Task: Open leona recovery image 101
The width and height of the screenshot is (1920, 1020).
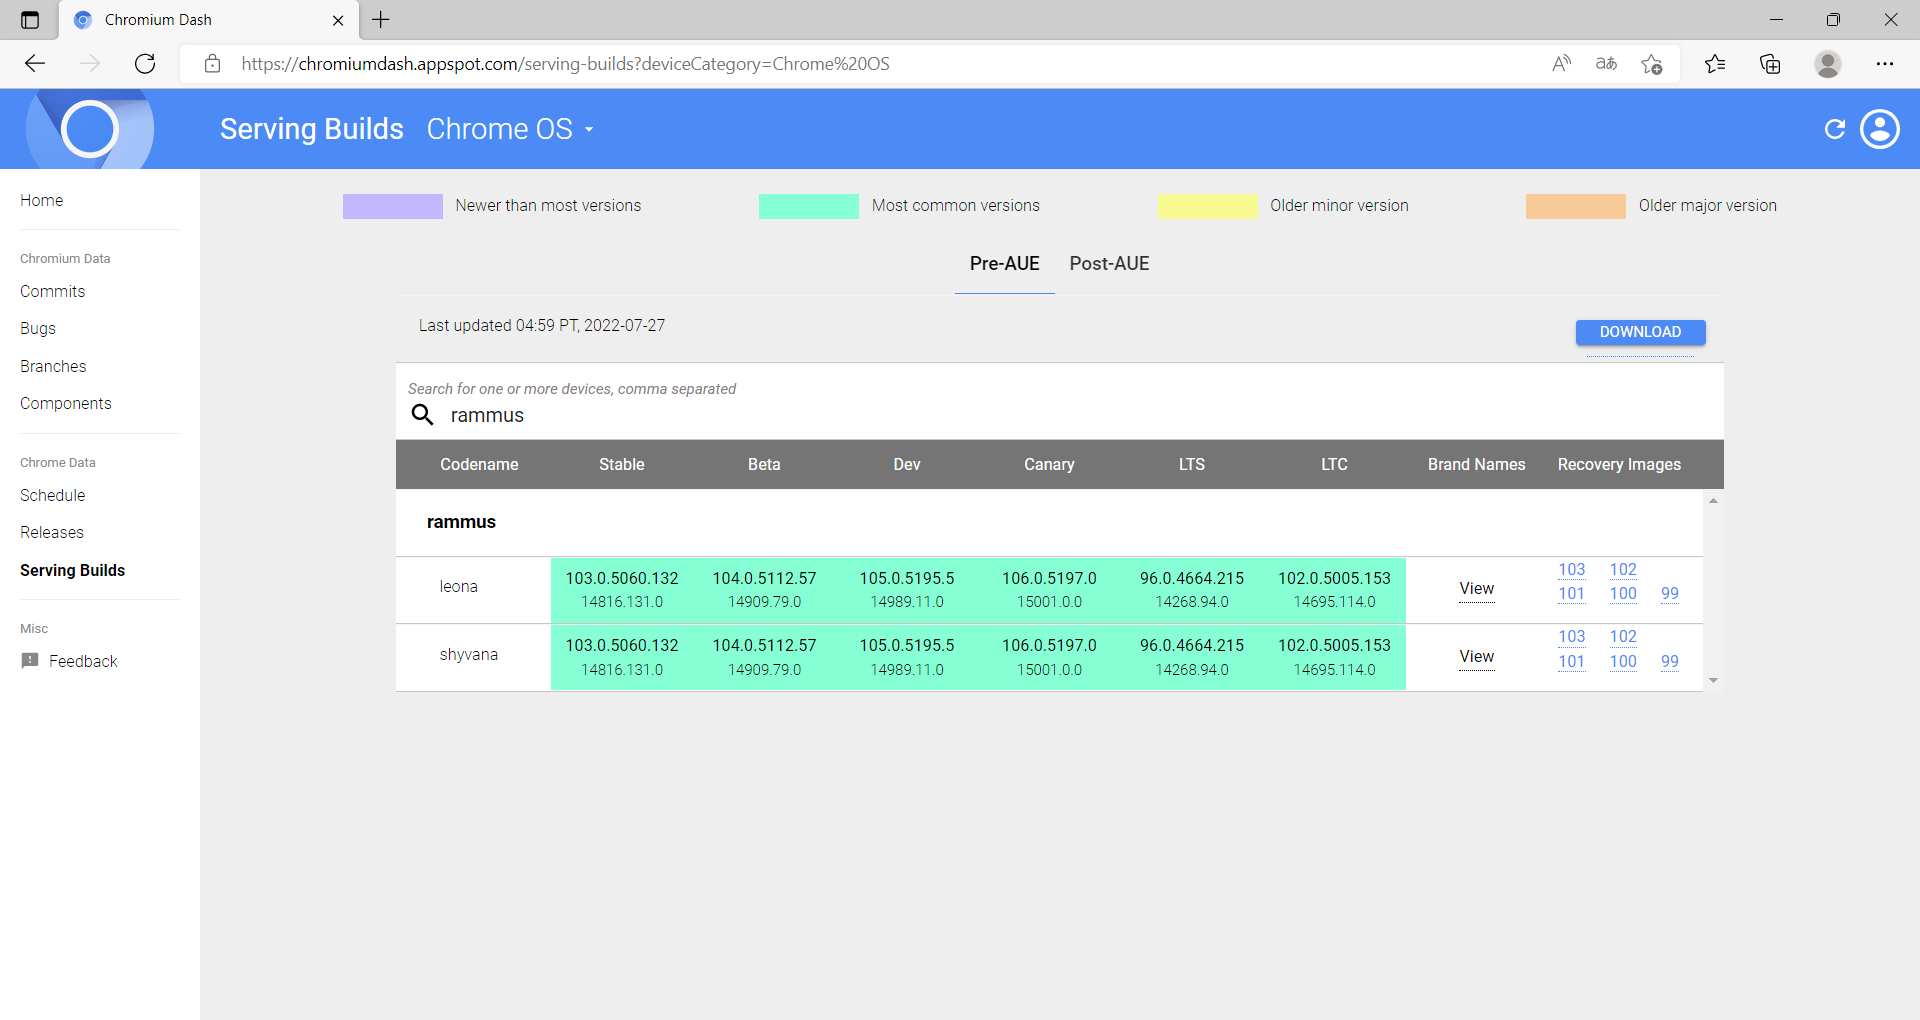Action: (x=1571, y=593)
